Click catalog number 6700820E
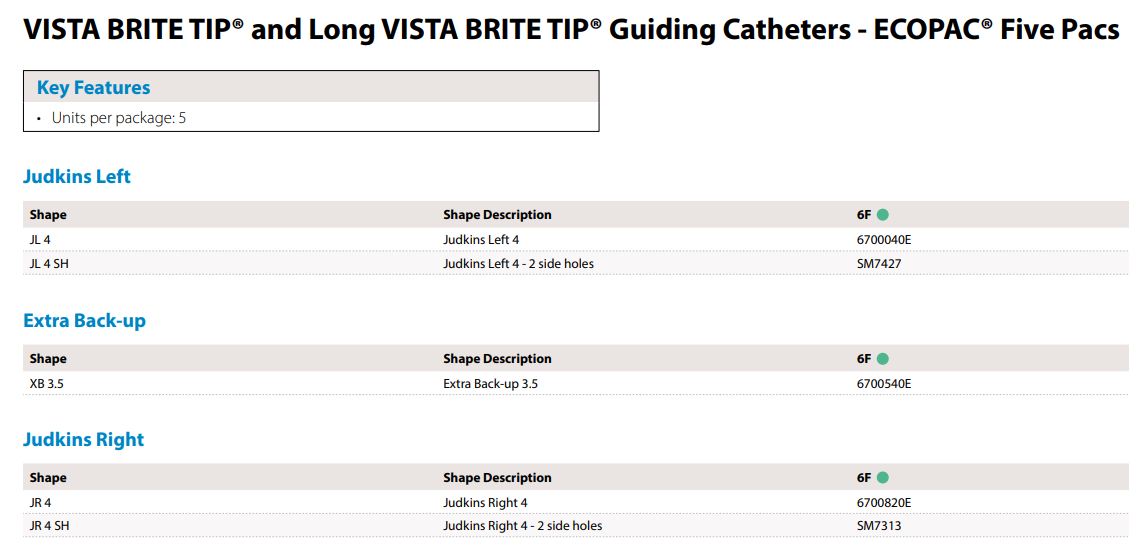Image resolution: width=1129 pixels, height=544 pixels. (881, 502)
